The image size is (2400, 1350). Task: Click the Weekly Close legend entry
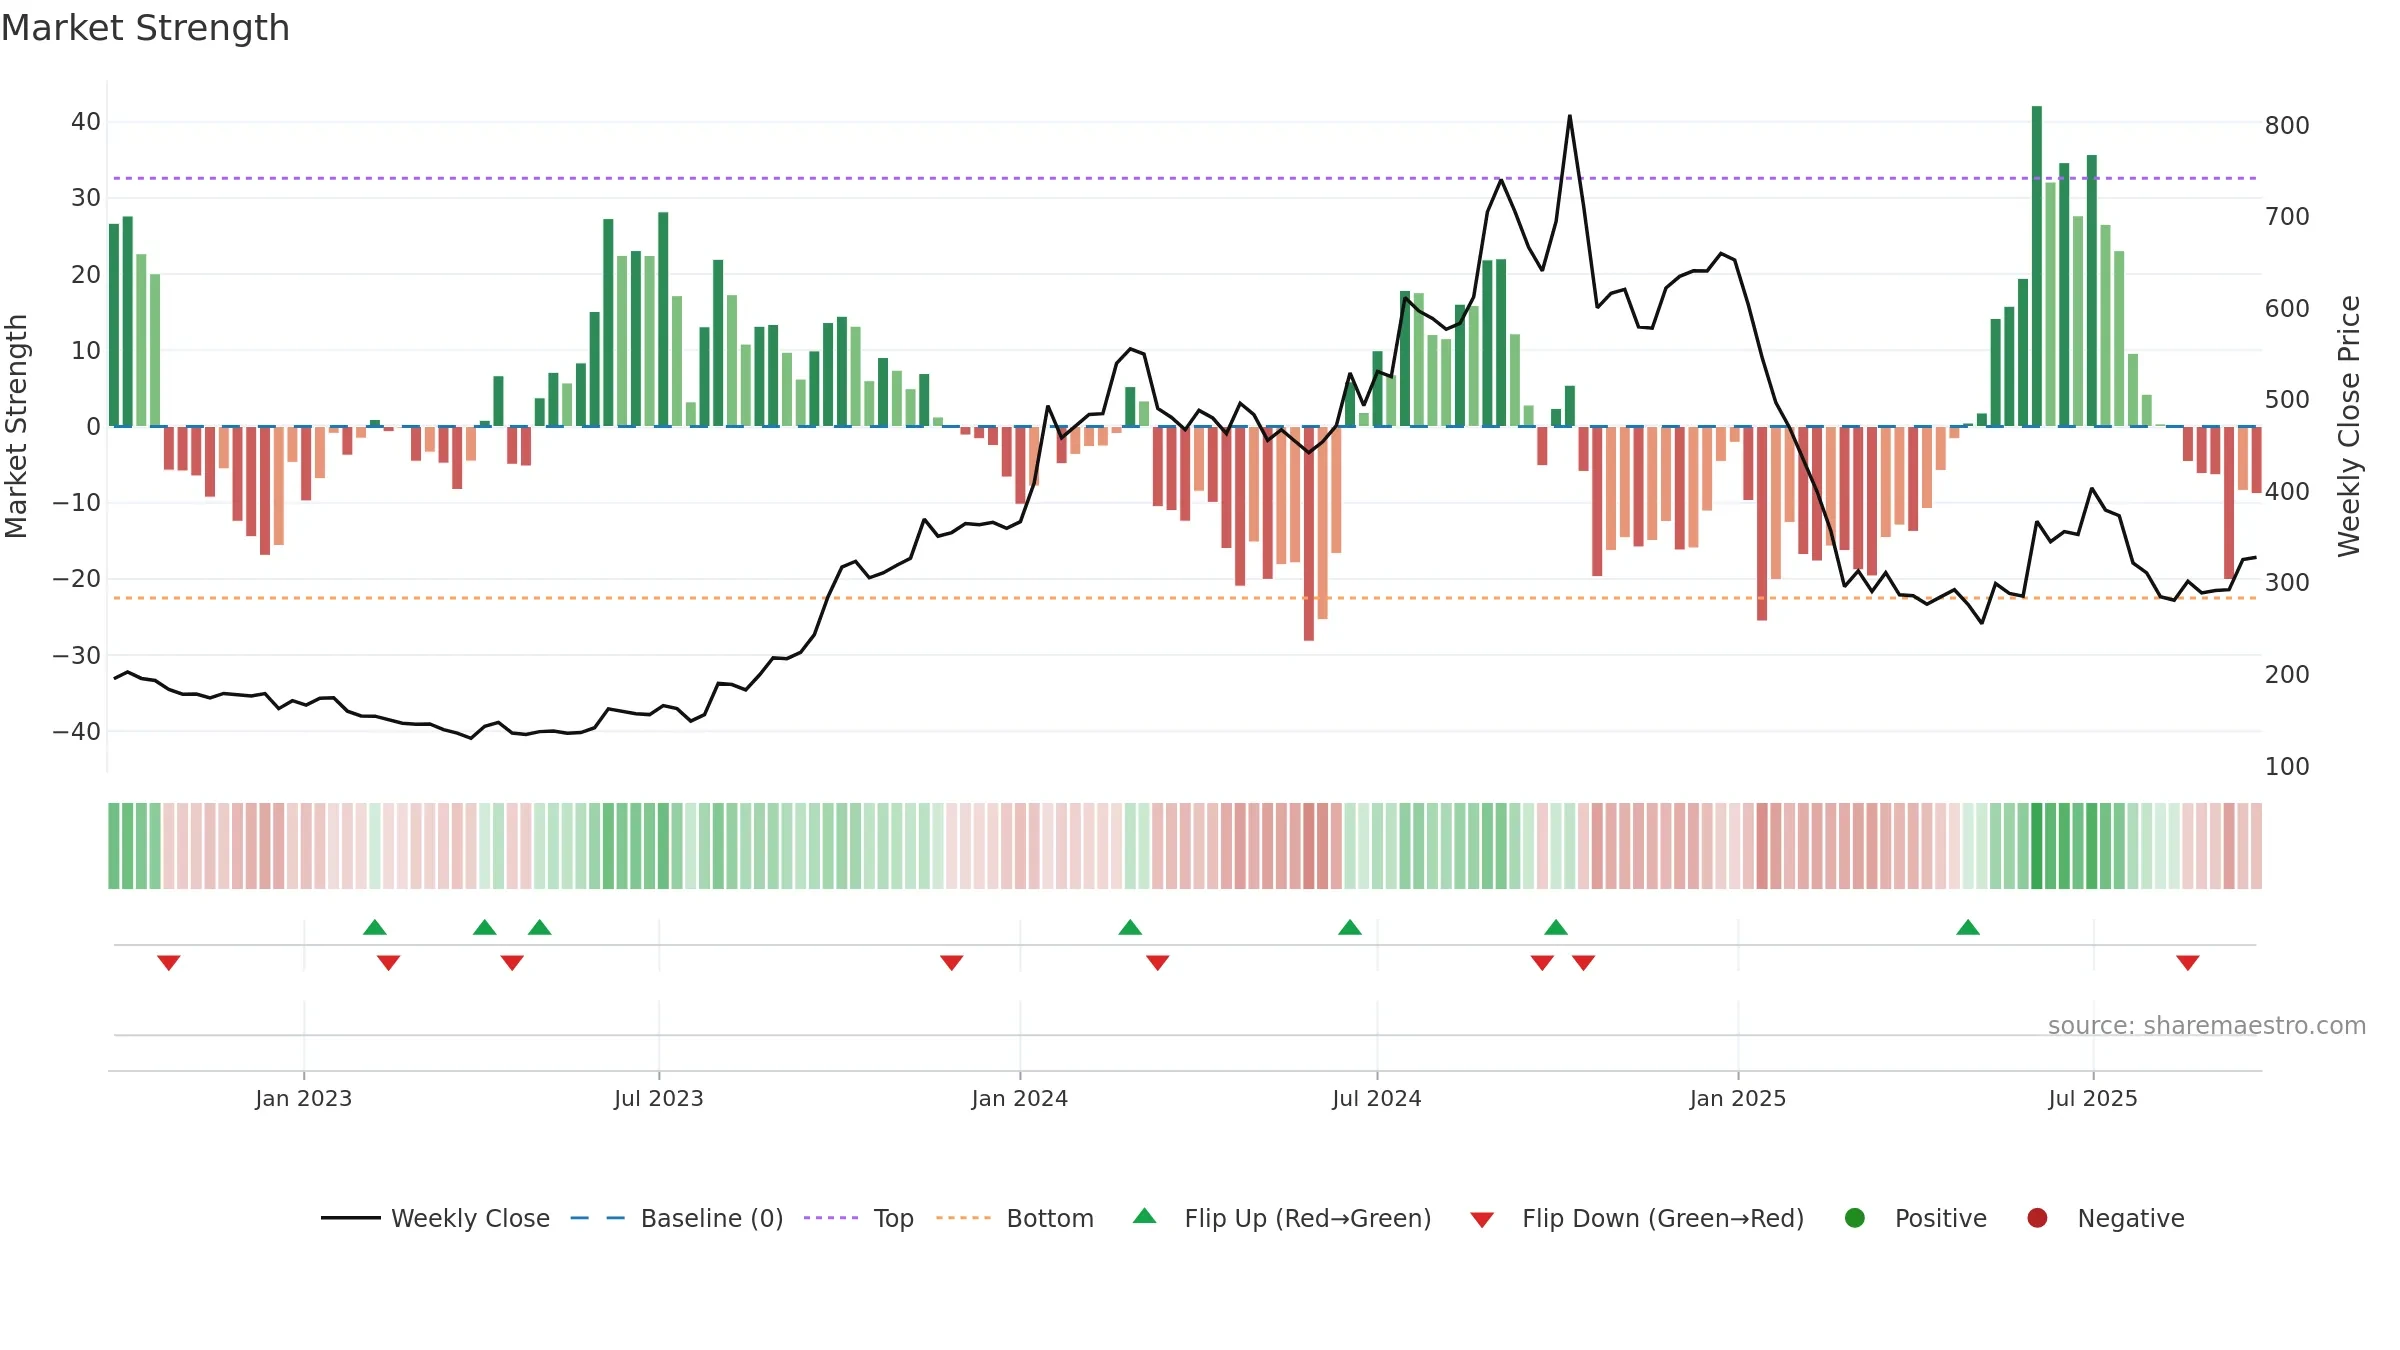pyautogui.click(x=435, y=1218)
